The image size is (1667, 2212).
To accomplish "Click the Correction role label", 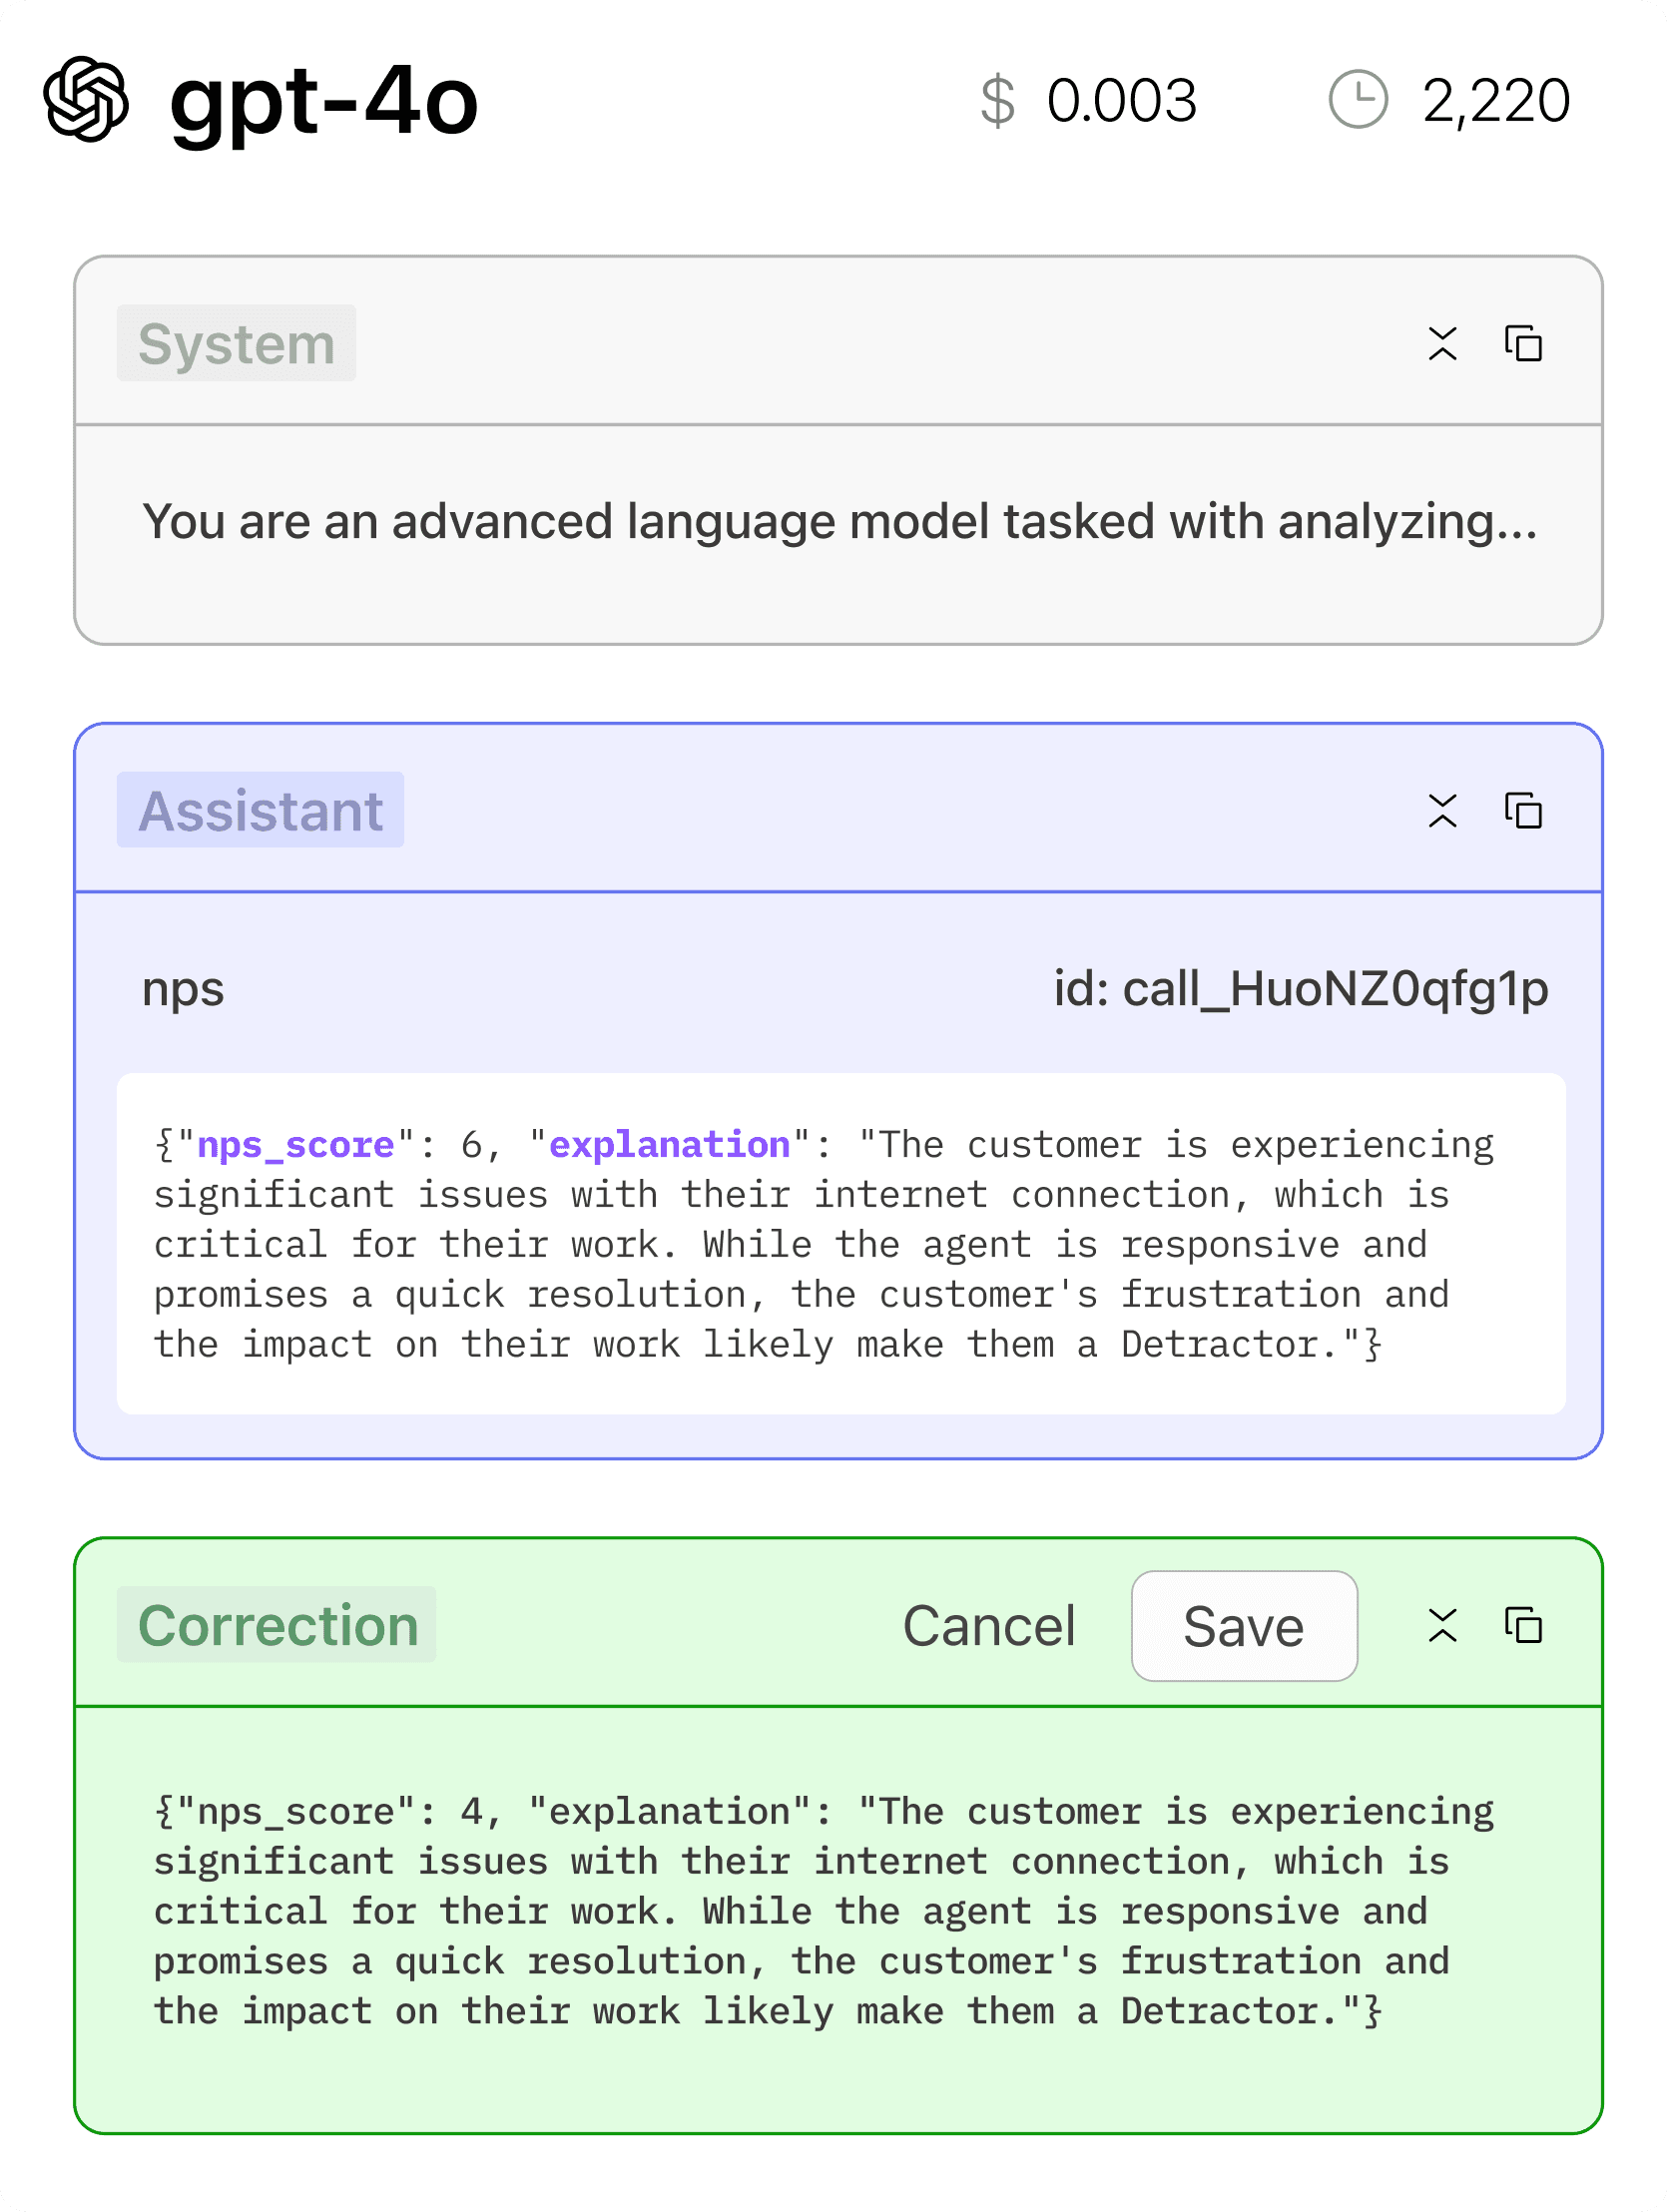I will [276, 1625].
